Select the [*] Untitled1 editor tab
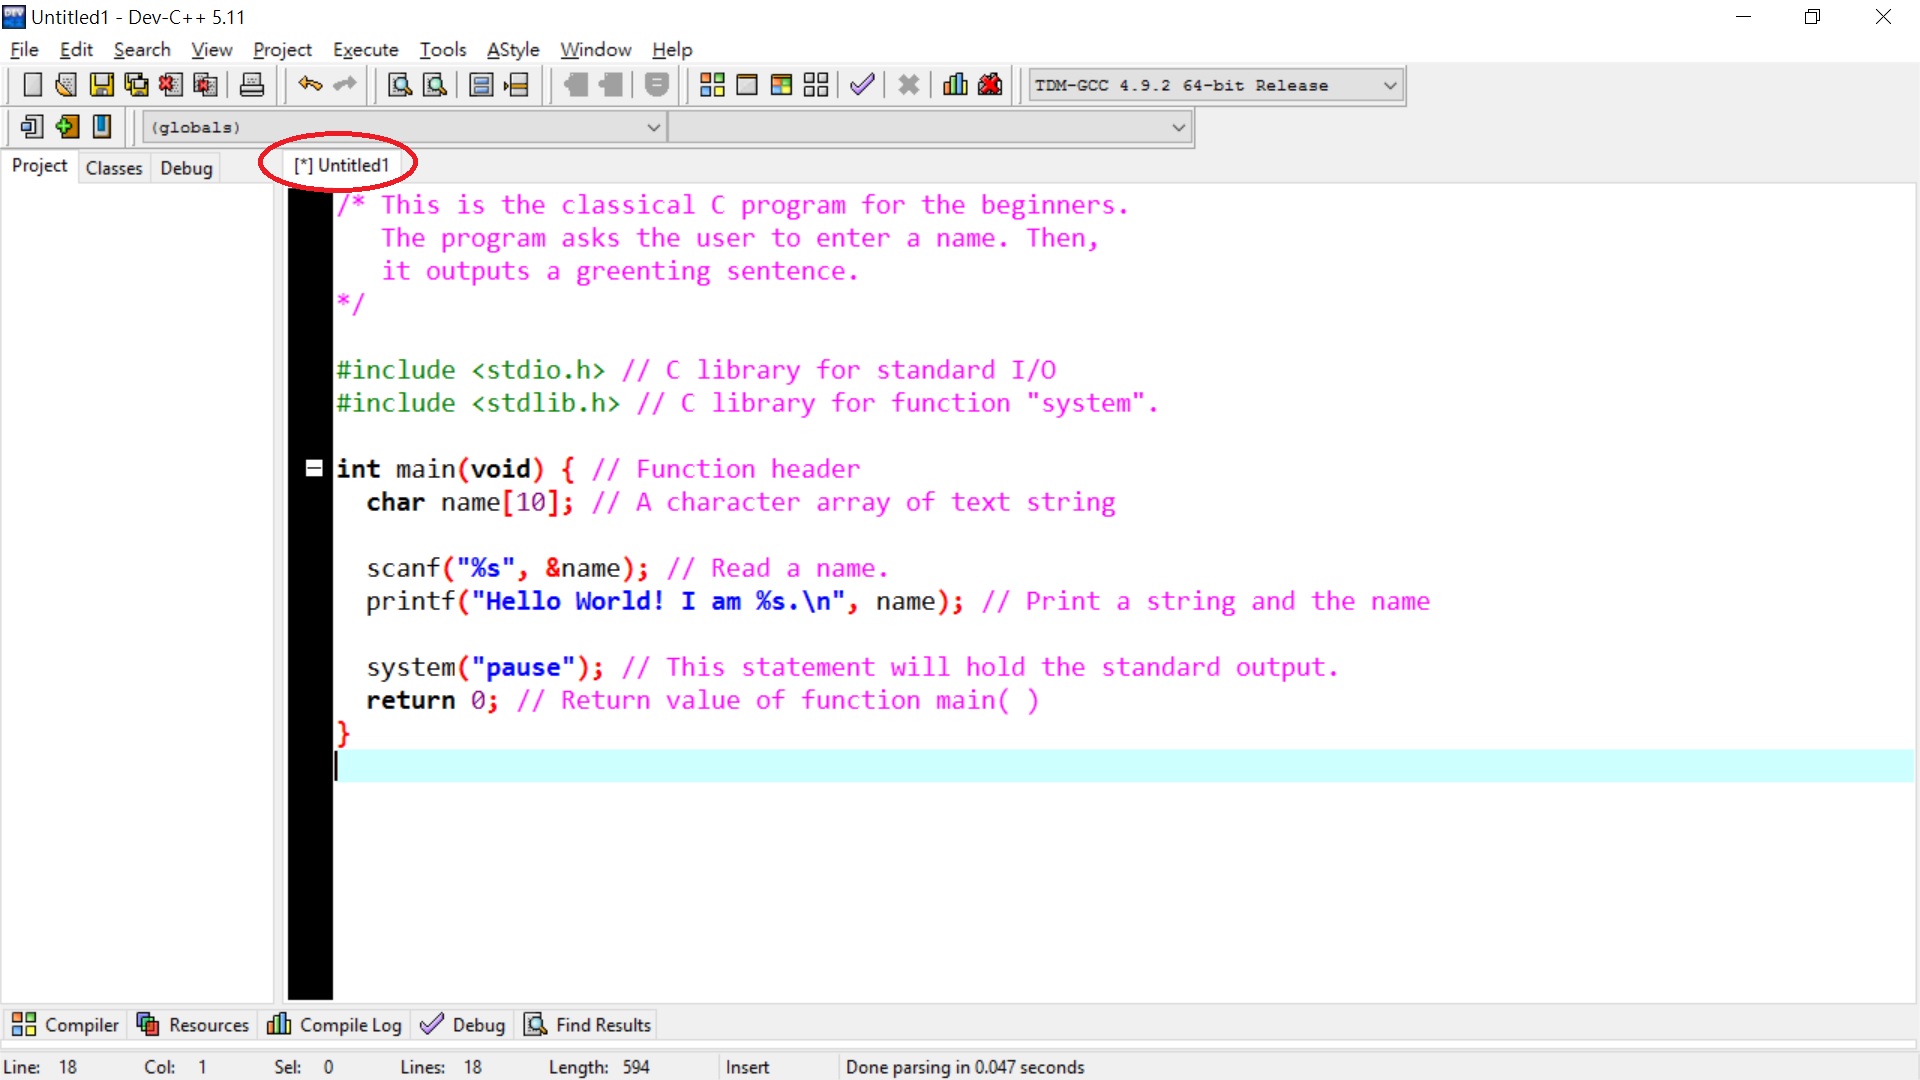 coord(341,165)
